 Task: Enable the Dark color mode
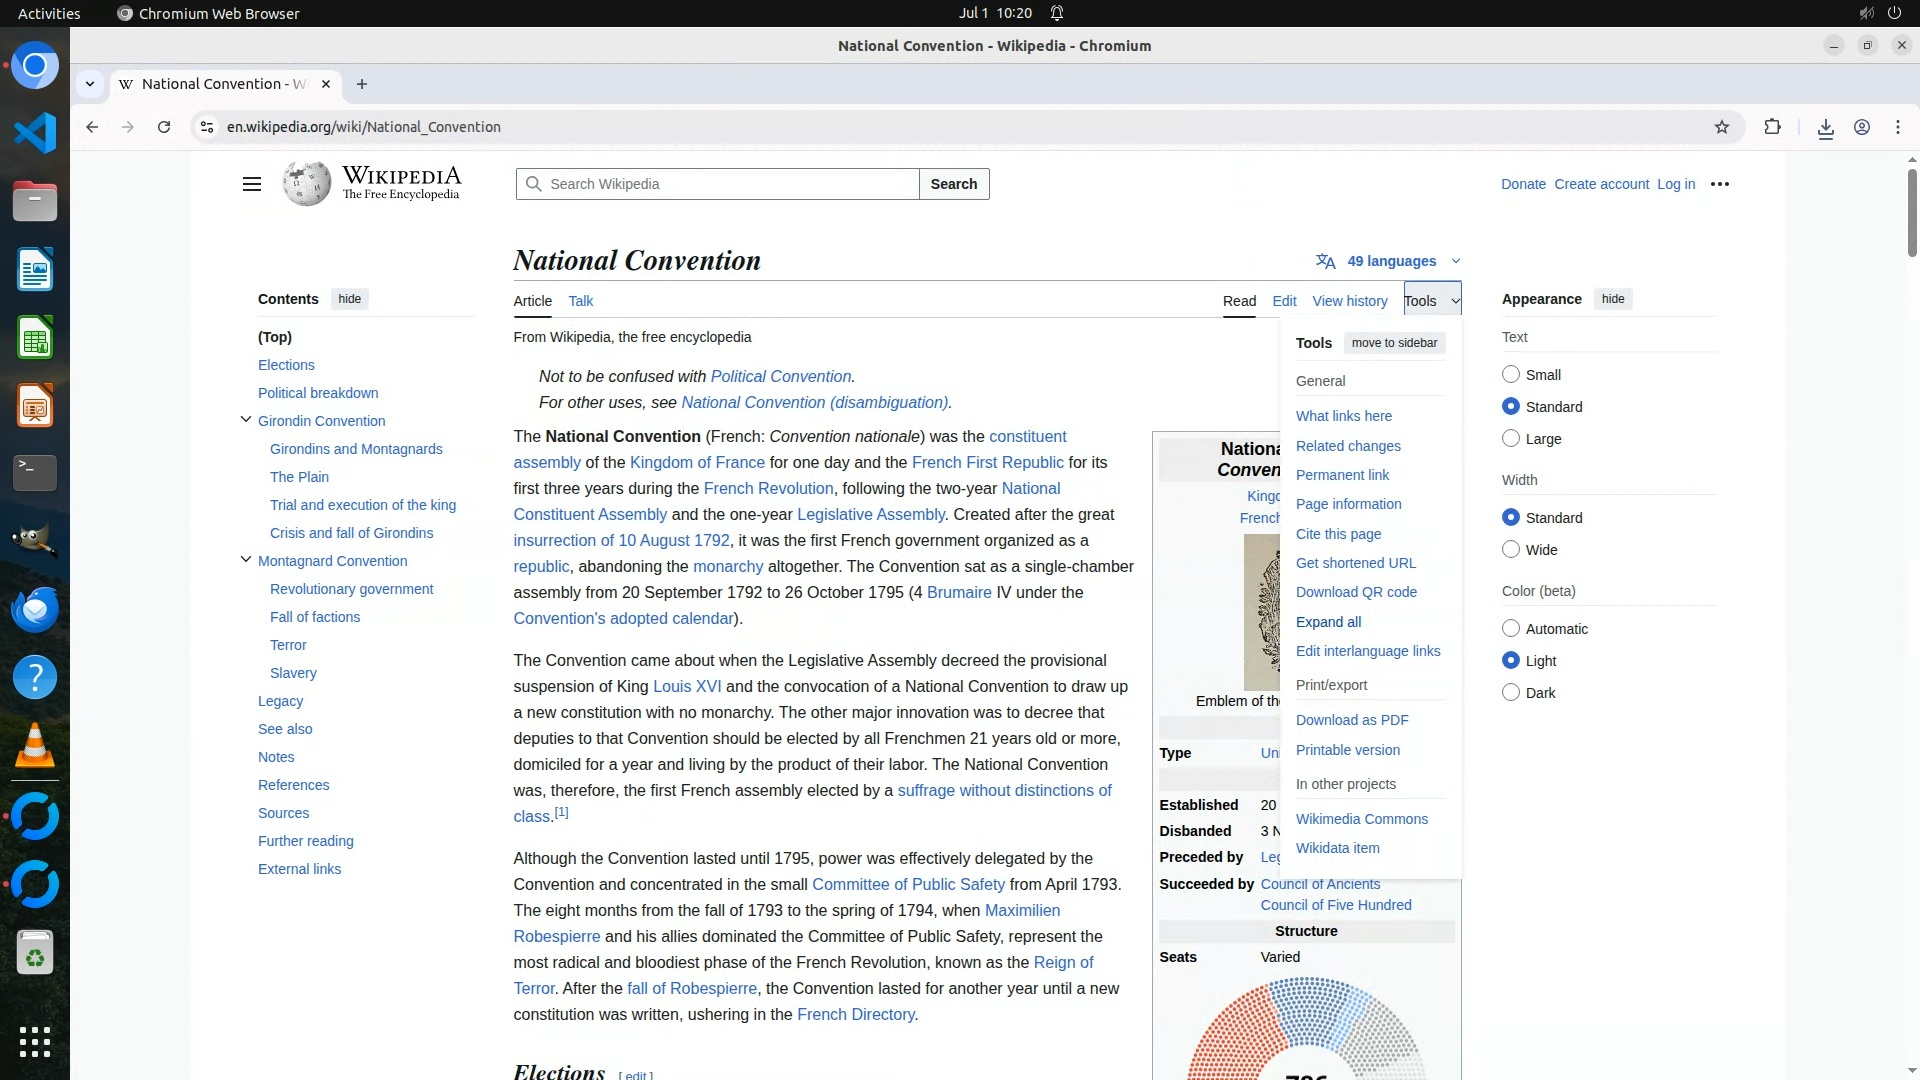[x=1511, y=692]
